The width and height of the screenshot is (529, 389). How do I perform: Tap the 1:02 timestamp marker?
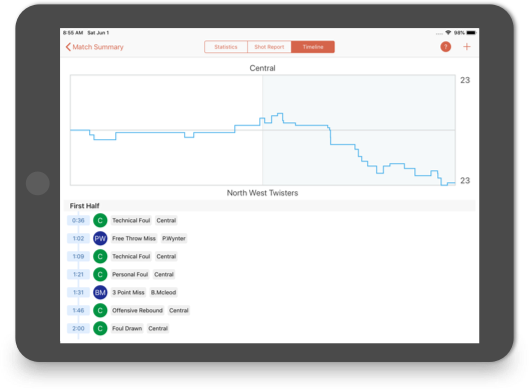click(78, 239)
